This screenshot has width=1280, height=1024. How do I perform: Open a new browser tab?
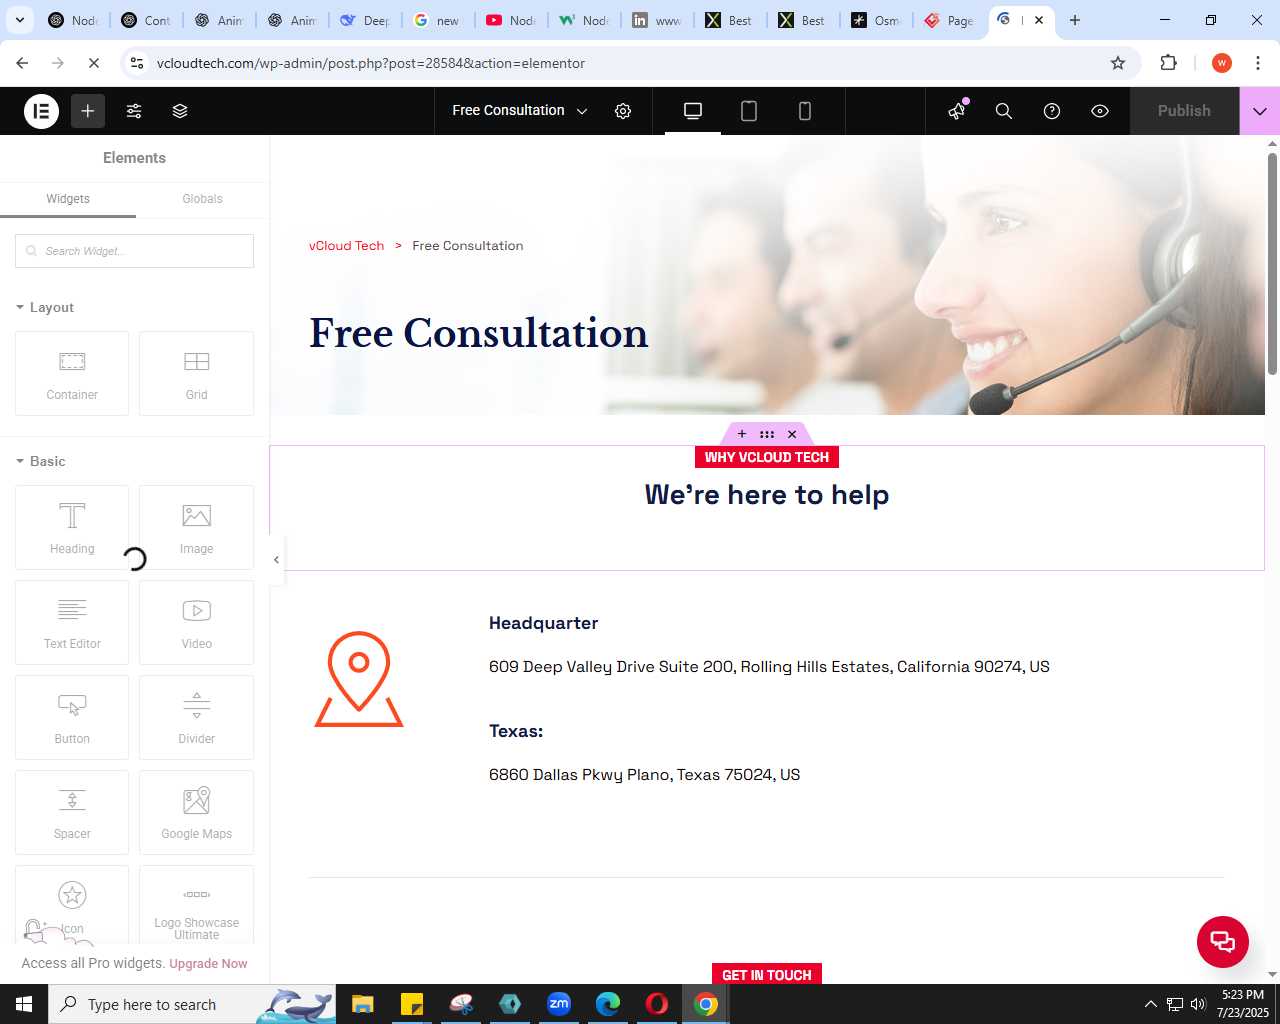coord(1075,20)
